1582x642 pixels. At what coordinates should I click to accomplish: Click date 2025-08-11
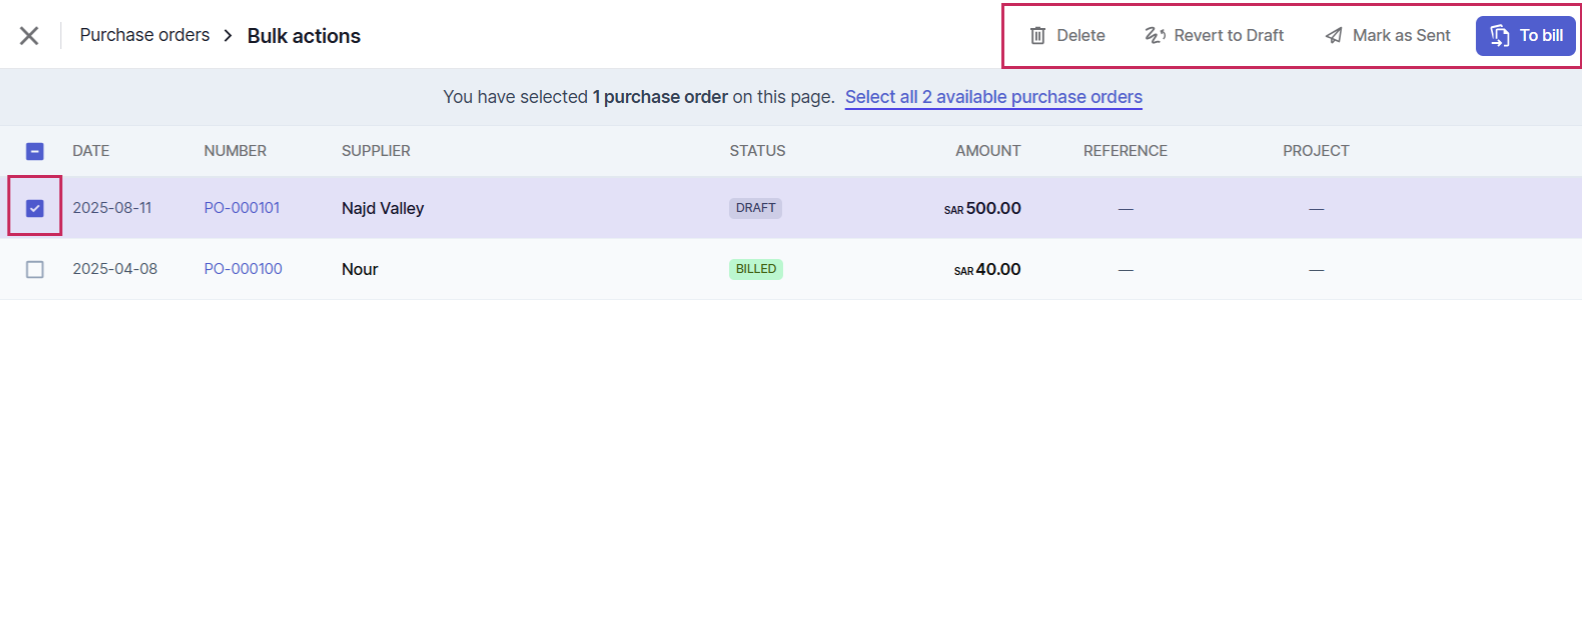pyautogui.click(x=112, y=208)
